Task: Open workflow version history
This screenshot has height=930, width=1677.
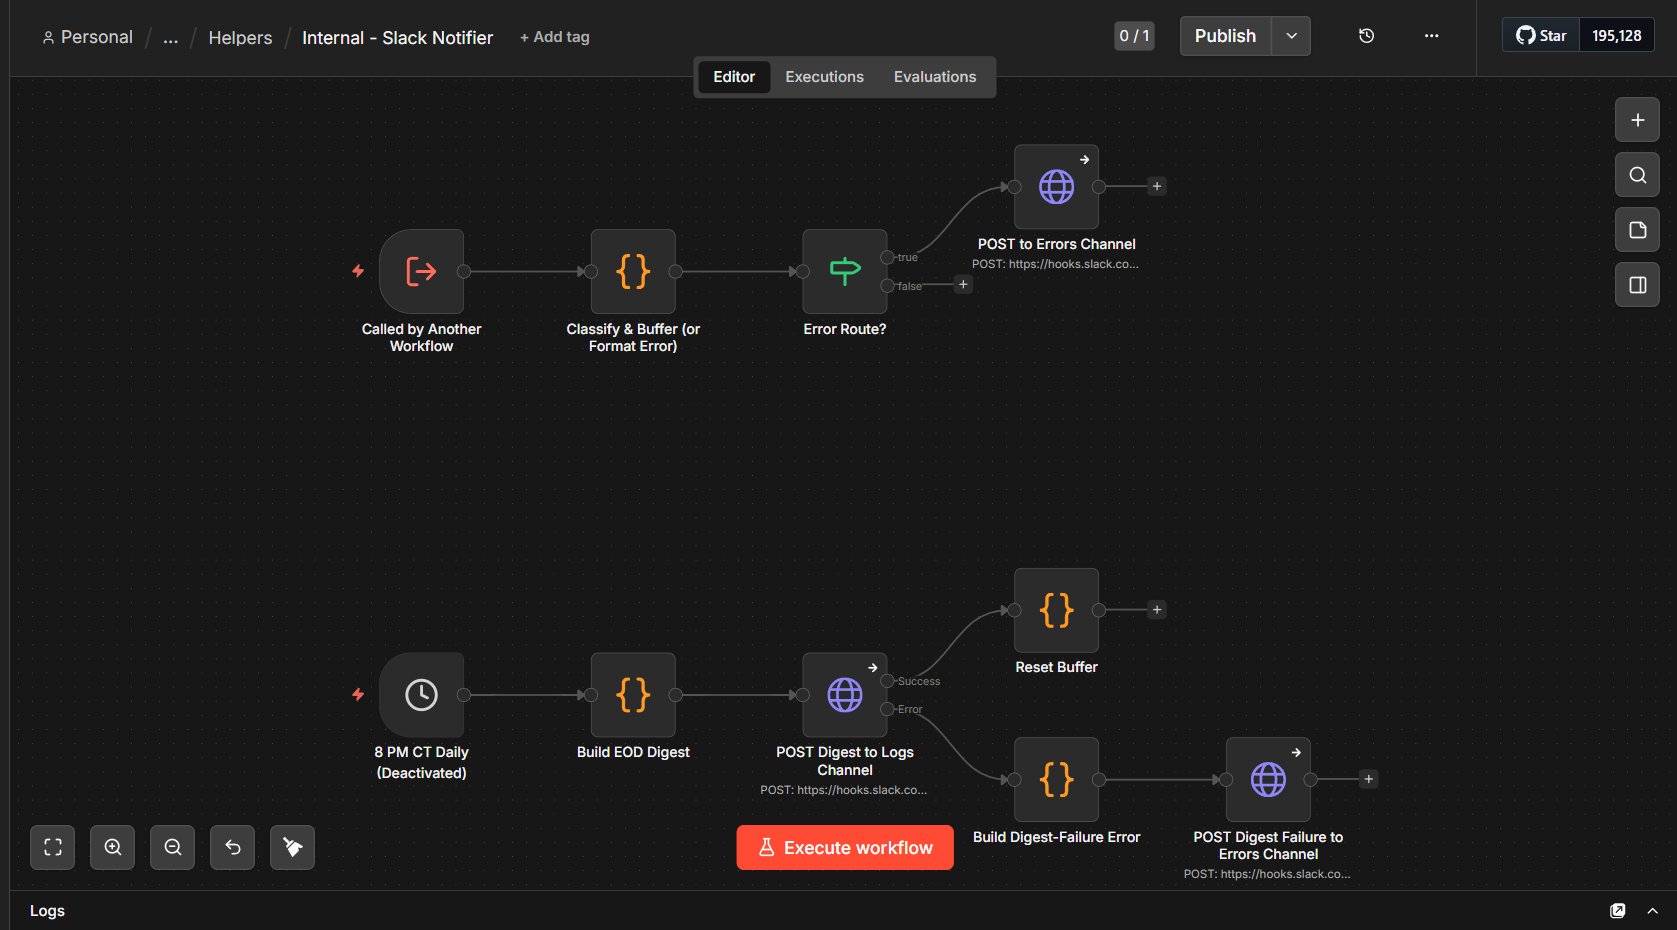Action: click(1366, 36)
